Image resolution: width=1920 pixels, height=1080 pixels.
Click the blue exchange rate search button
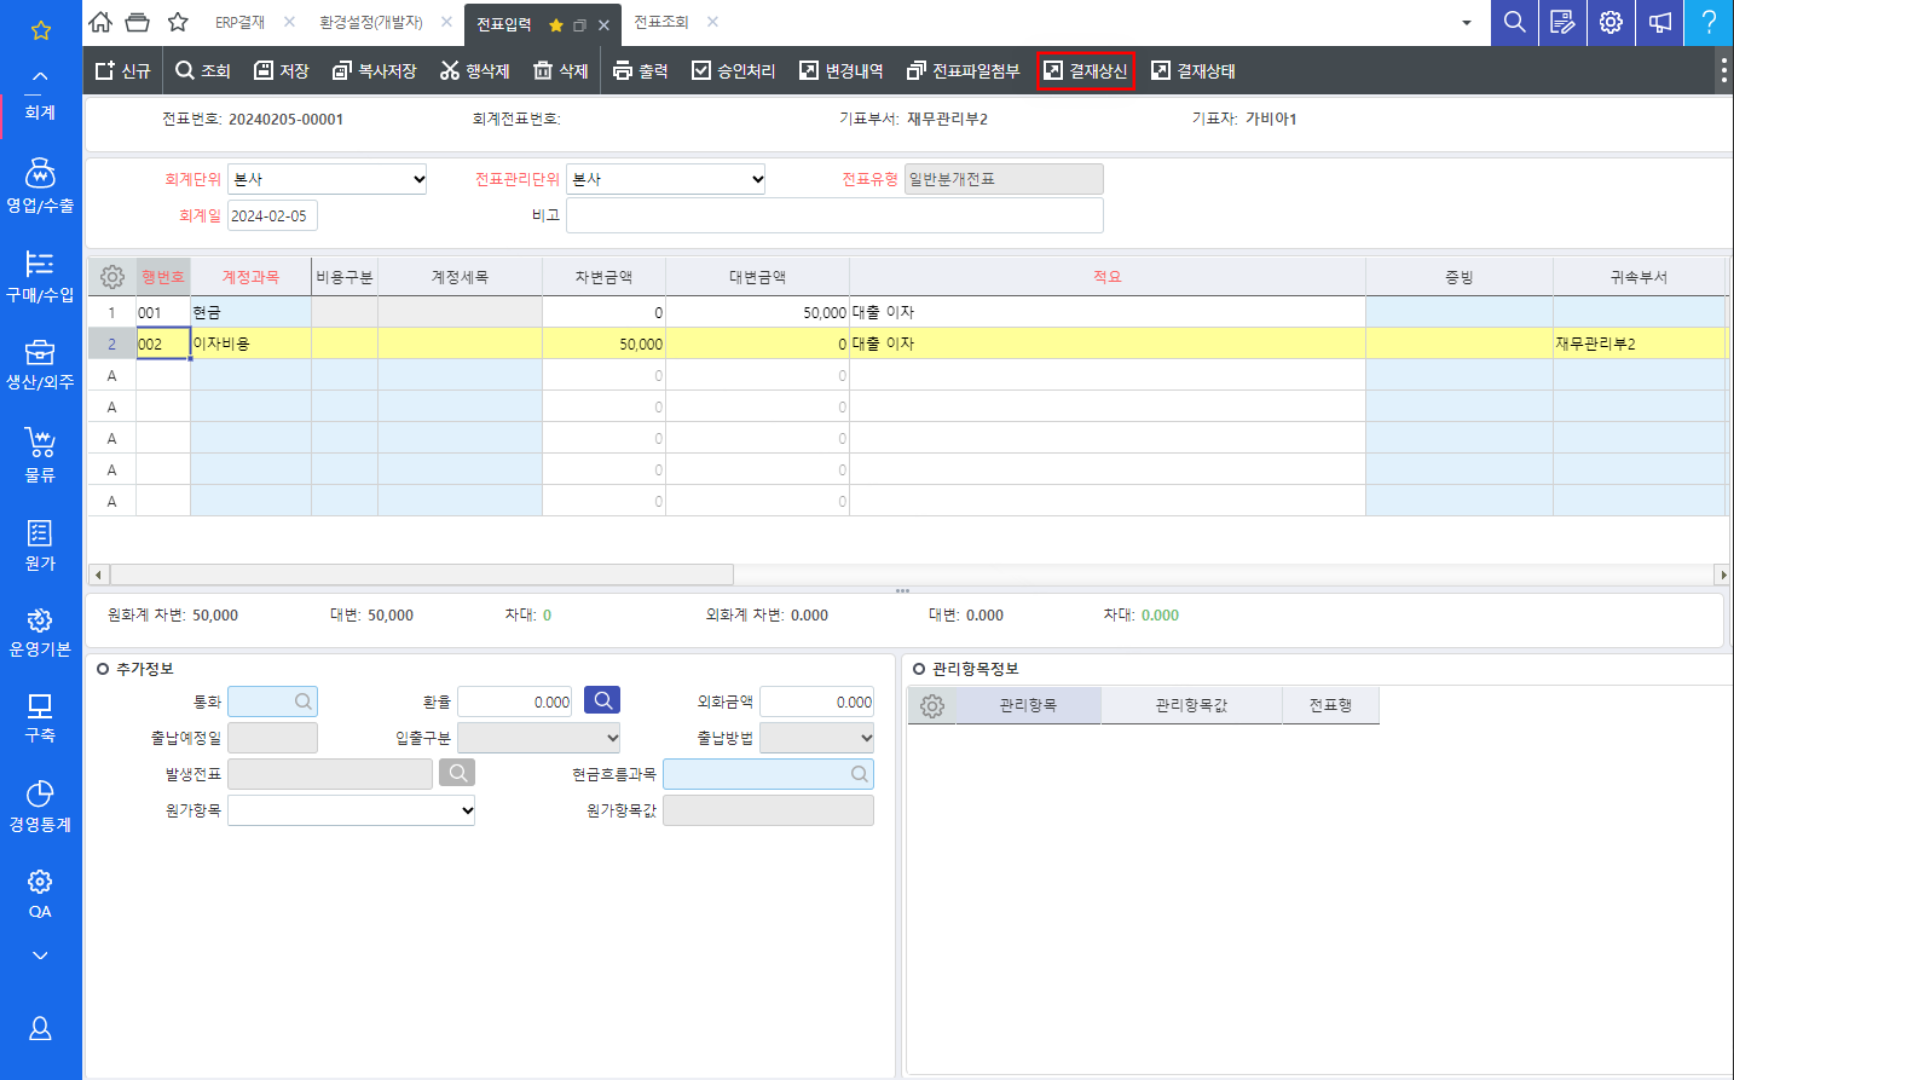(x=602, y=700)
